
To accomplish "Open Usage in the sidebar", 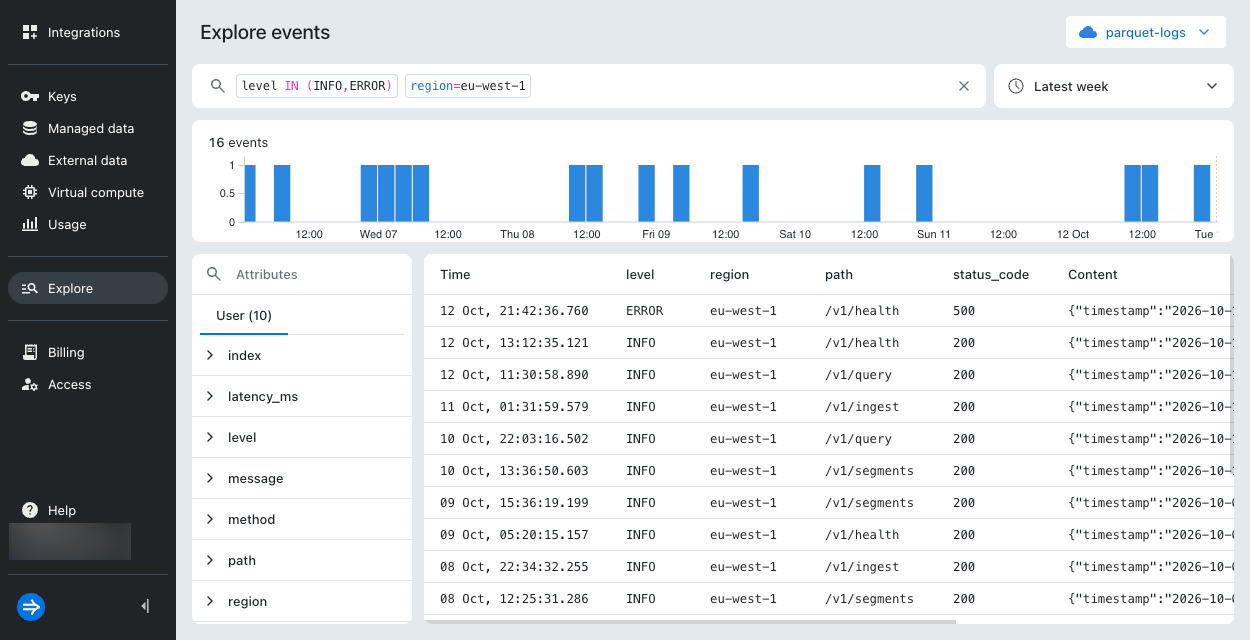I will pyautogui.click(x=88, y=224).
